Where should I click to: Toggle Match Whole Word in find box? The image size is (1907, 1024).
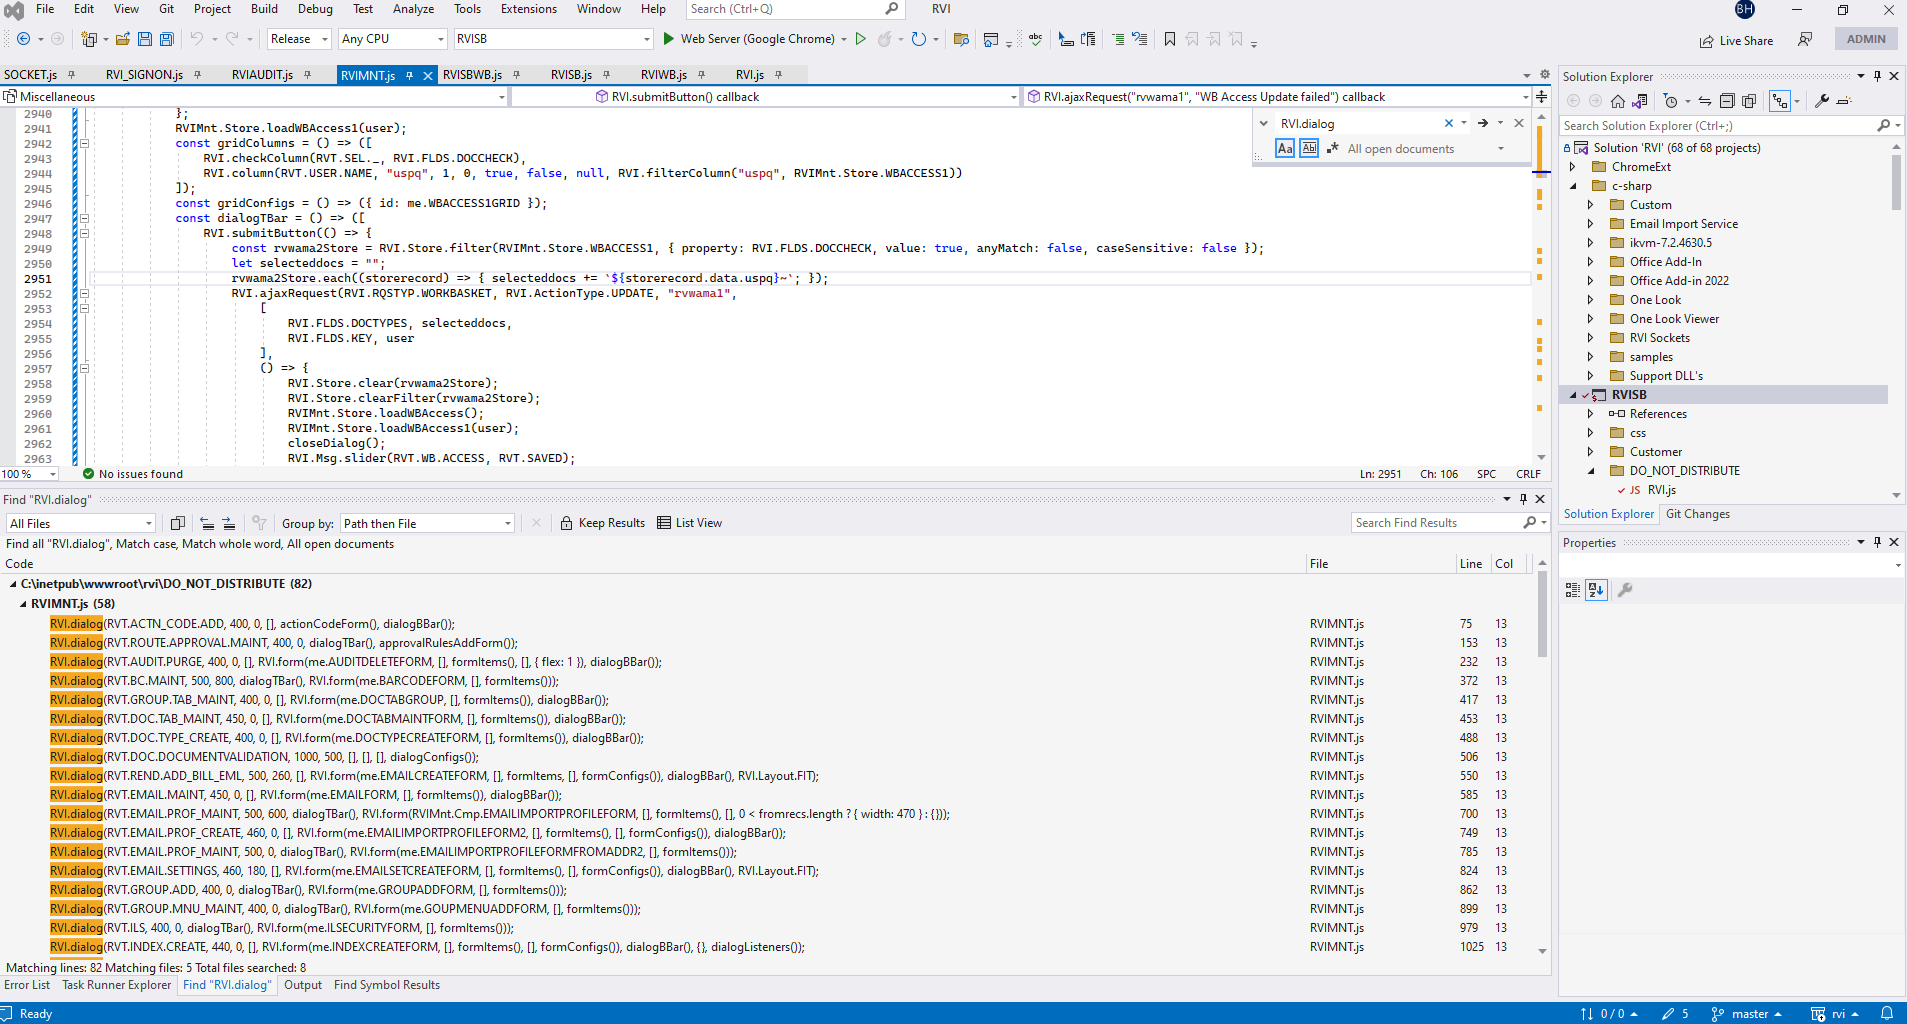coord(1308,148)
